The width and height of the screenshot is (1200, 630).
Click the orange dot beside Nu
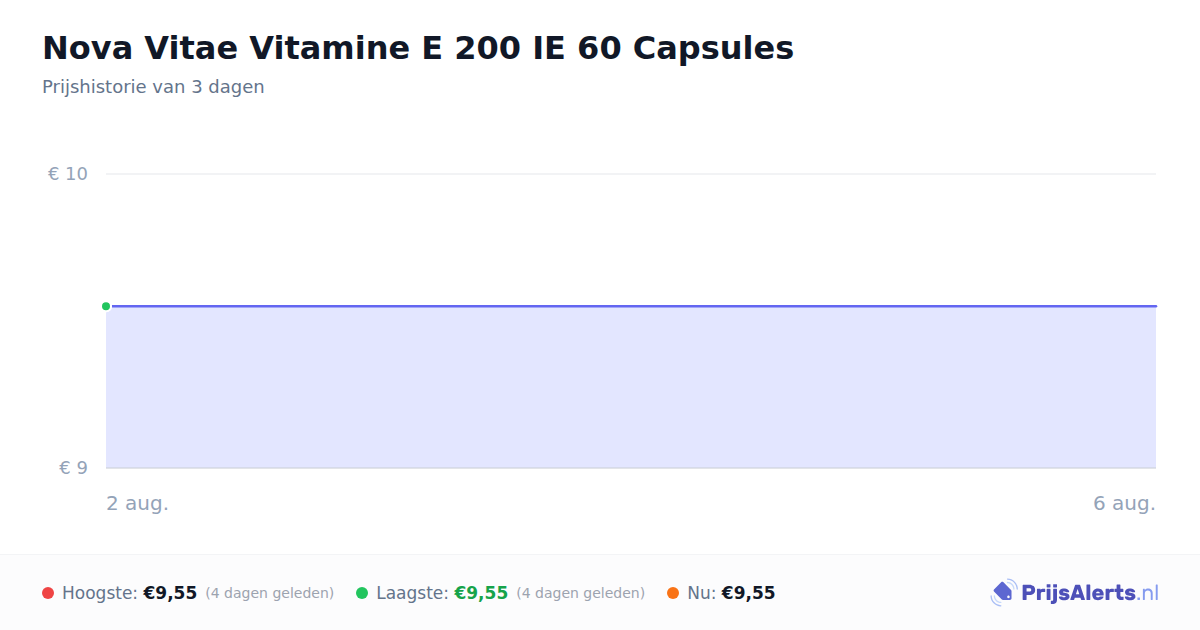click(673, 593)
